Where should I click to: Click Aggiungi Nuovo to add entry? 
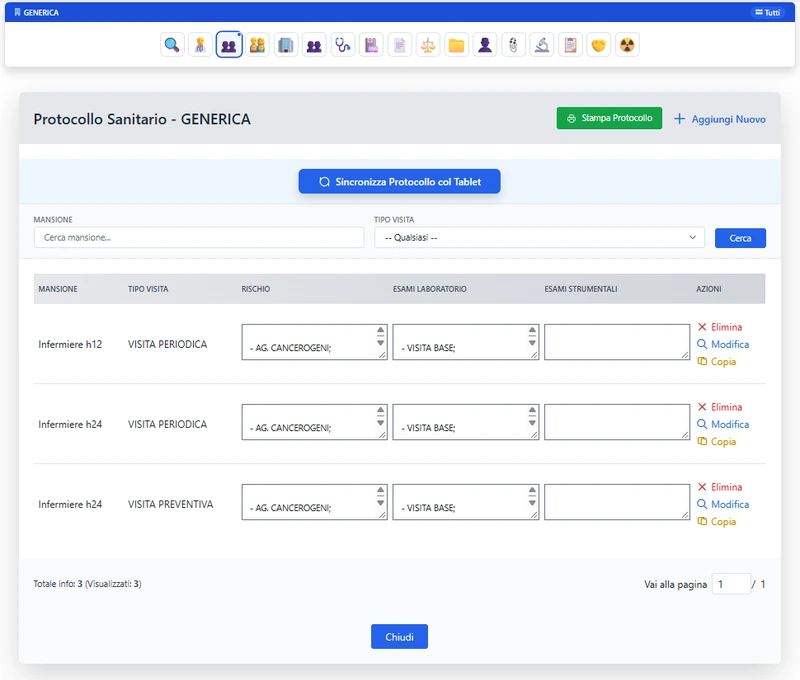coord(719,119)
